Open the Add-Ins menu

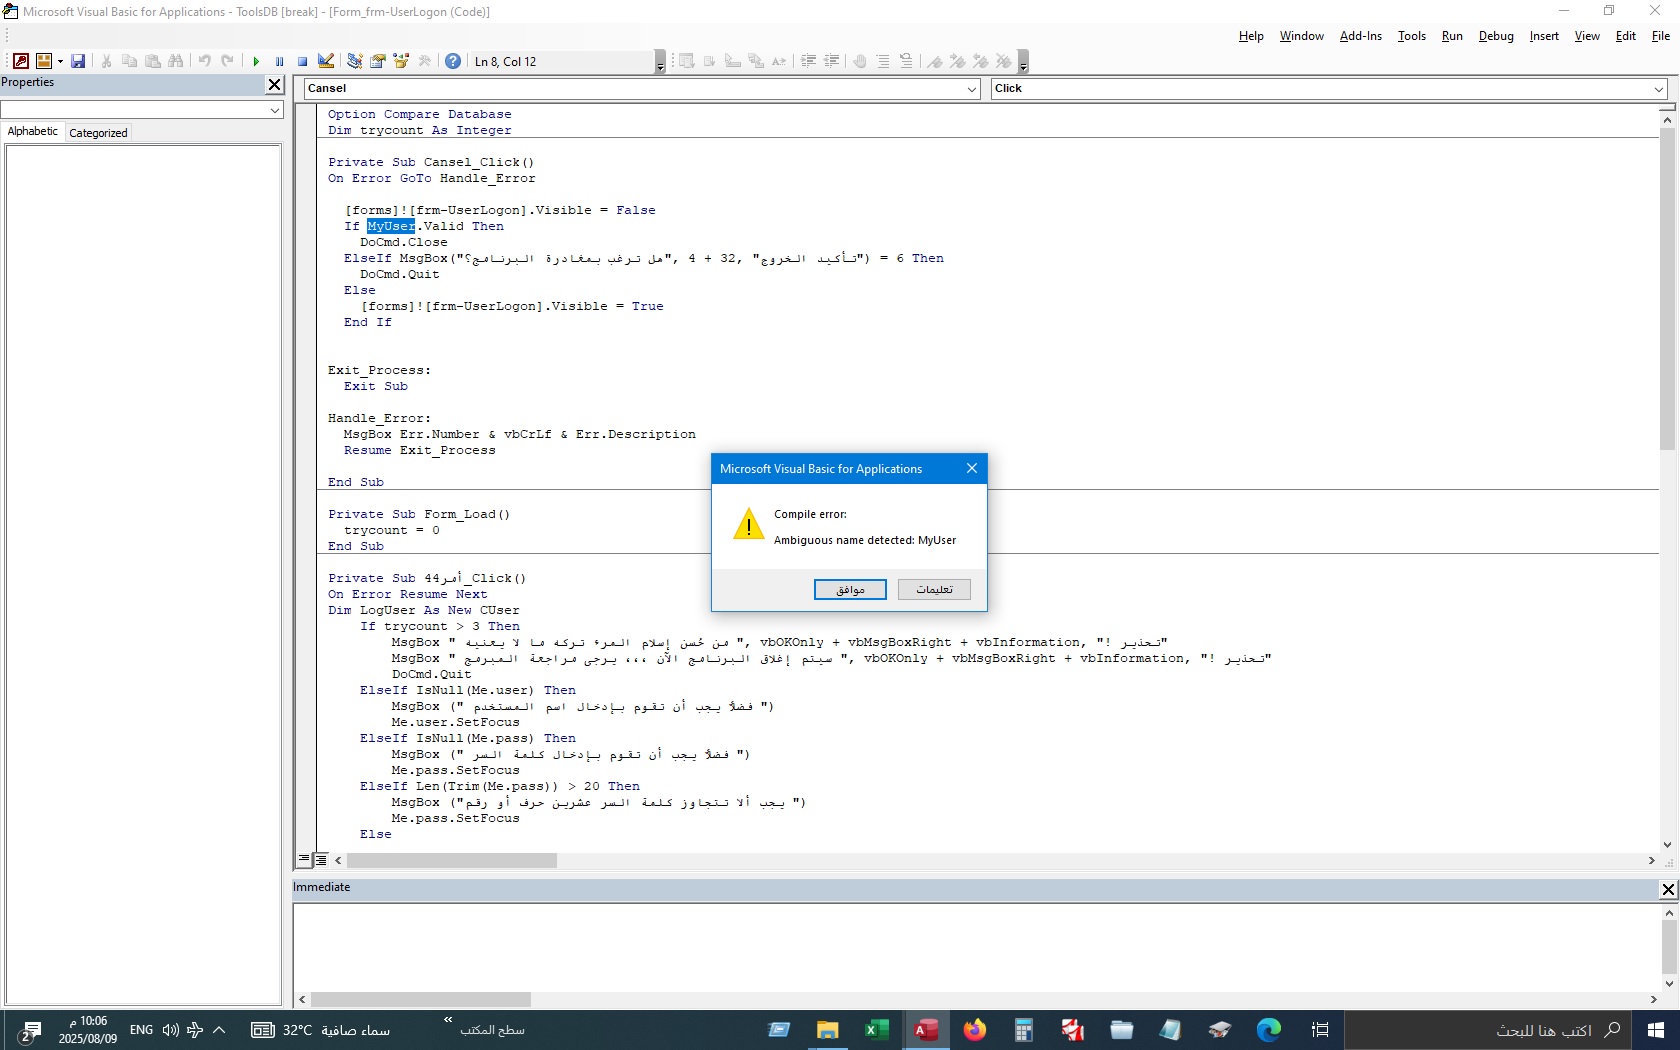click(1361, 36)
